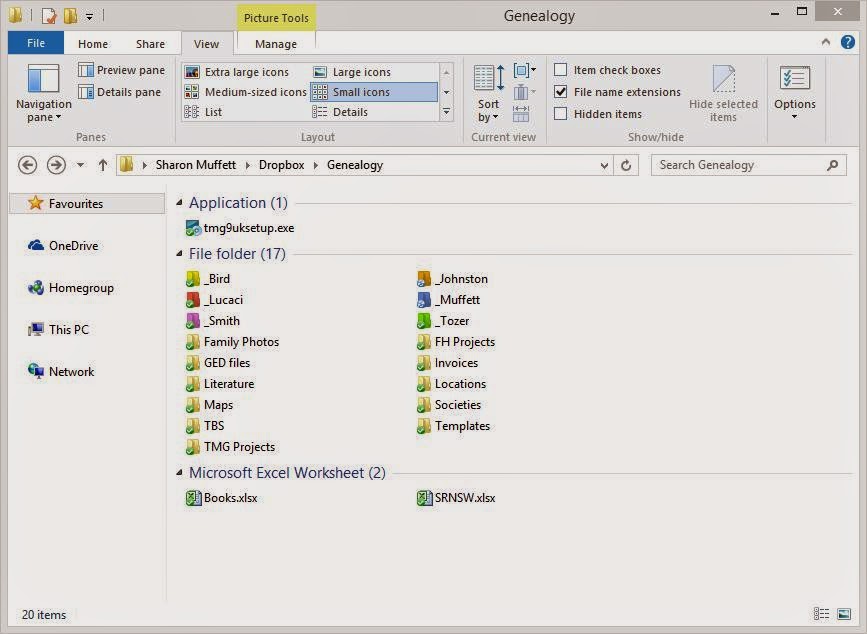Select the SRNSW.xlsx file
867x634 pixels.
(x=456, y=497)
